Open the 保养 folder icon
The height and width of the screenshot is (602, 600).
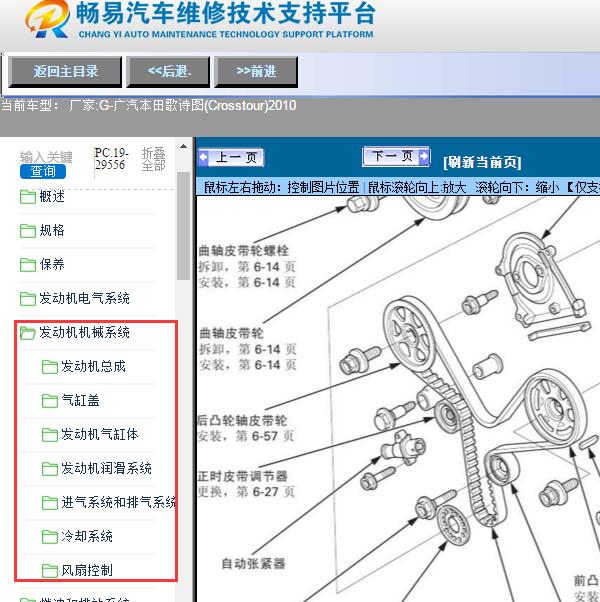click(x=28, y=265)
